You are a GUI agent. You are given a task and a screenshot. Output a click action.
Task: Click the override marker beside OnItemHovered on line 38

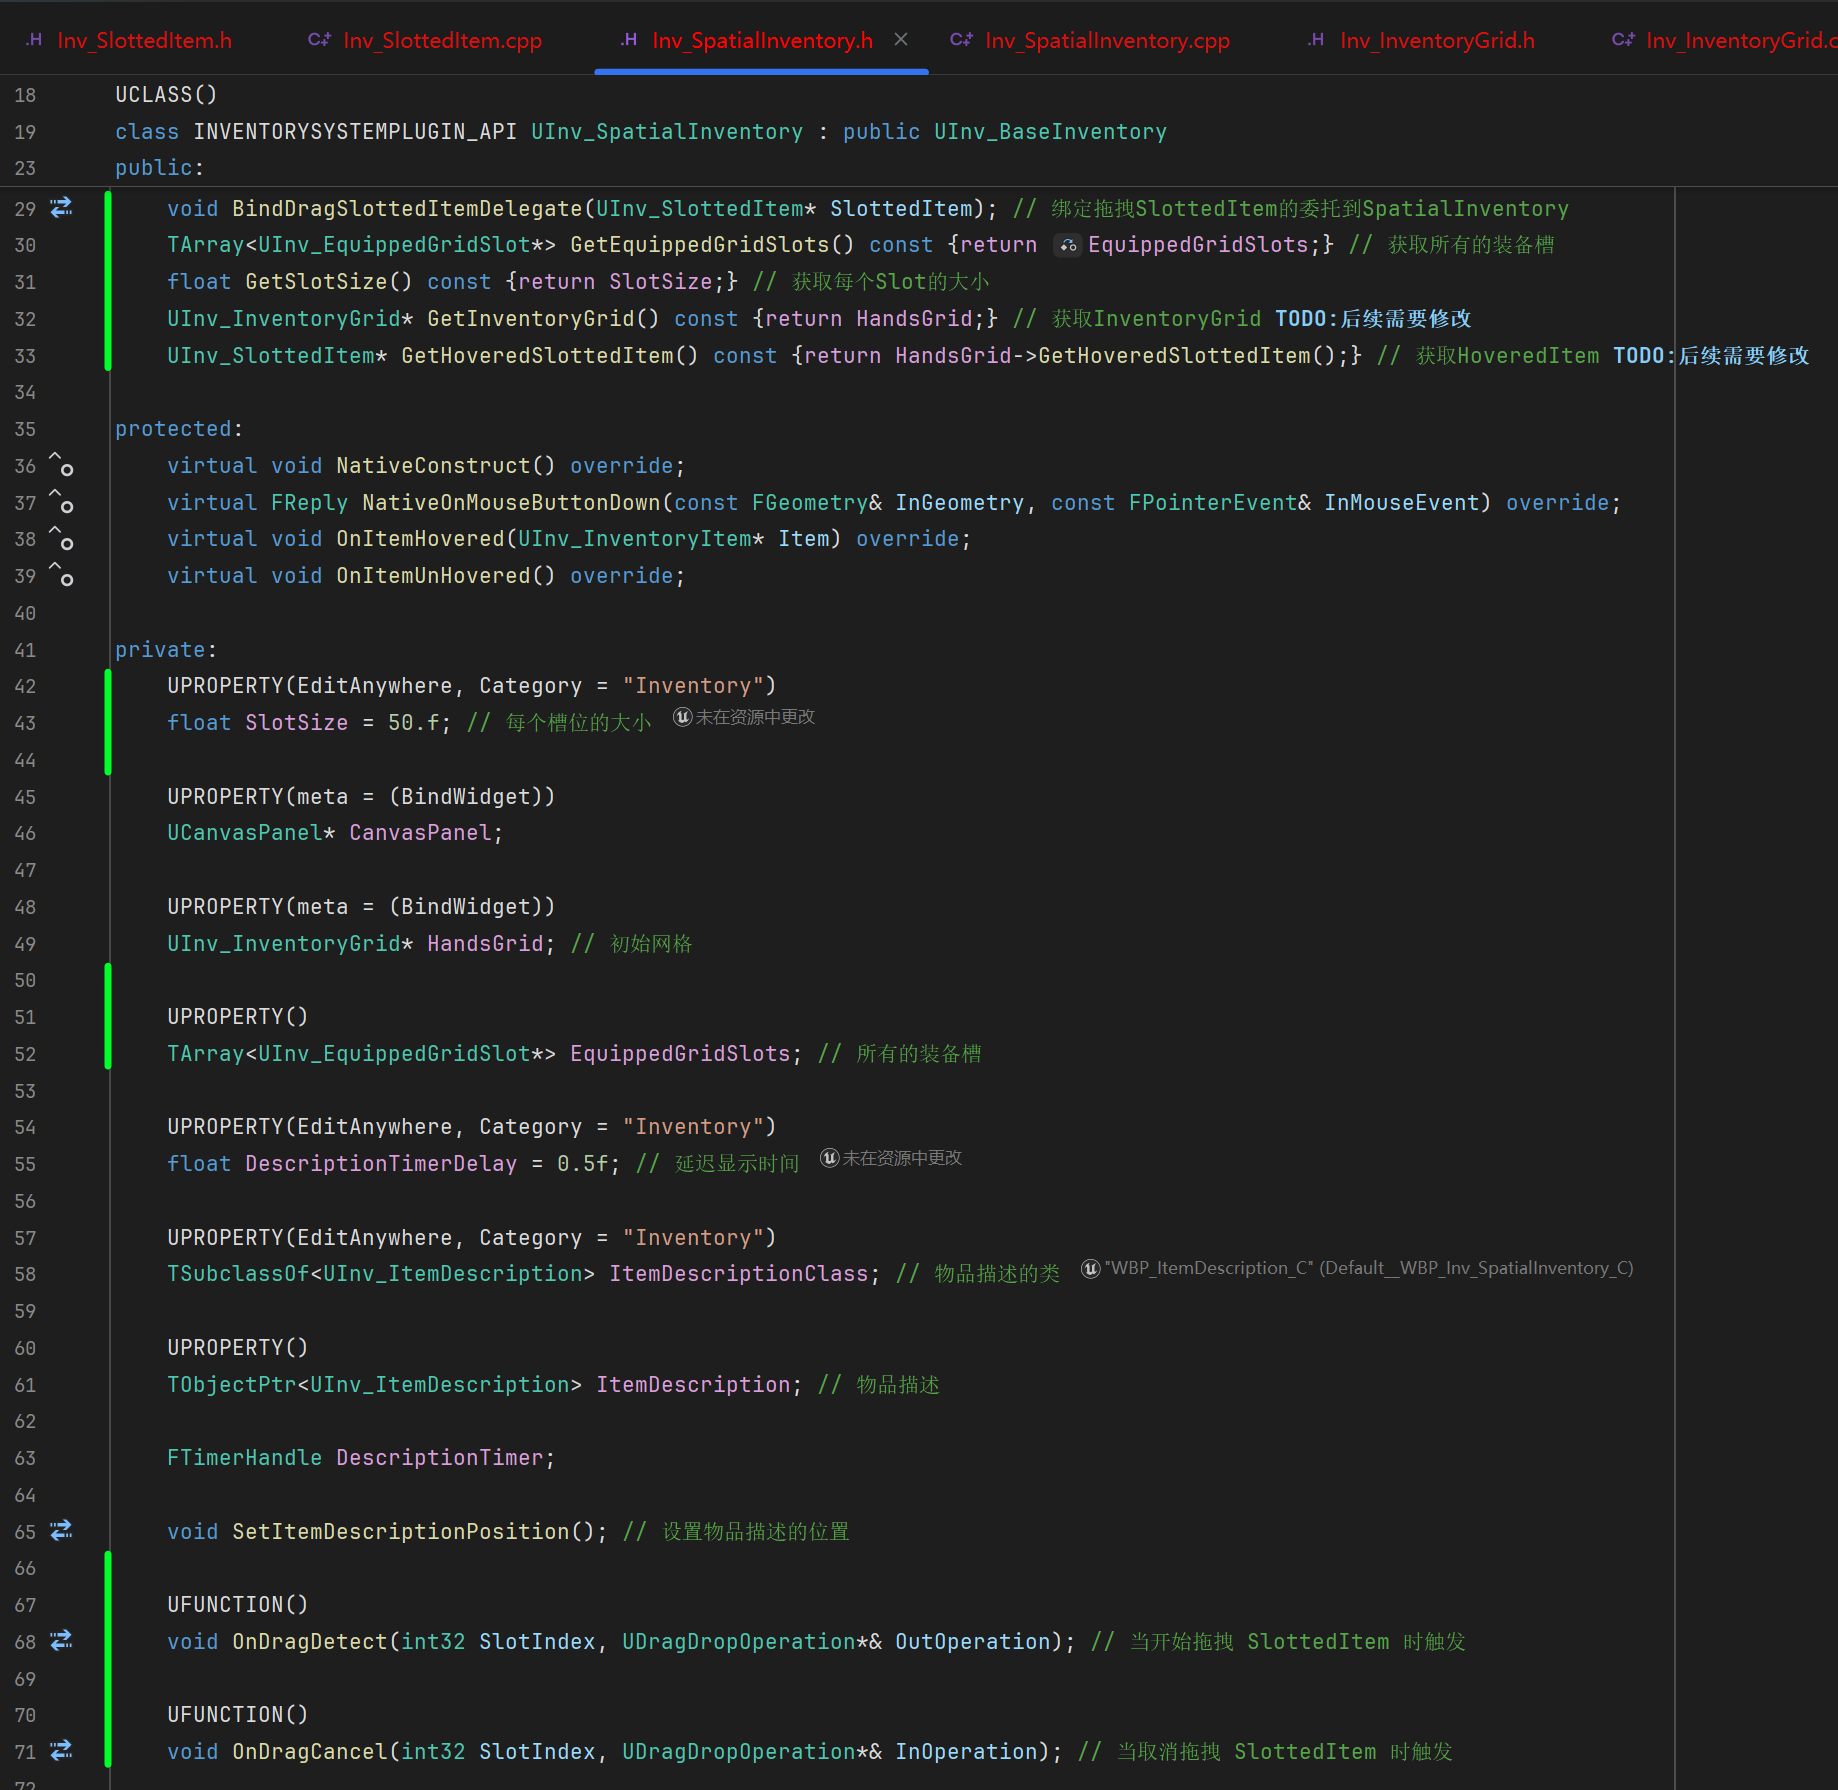click(x=61, y=539)
